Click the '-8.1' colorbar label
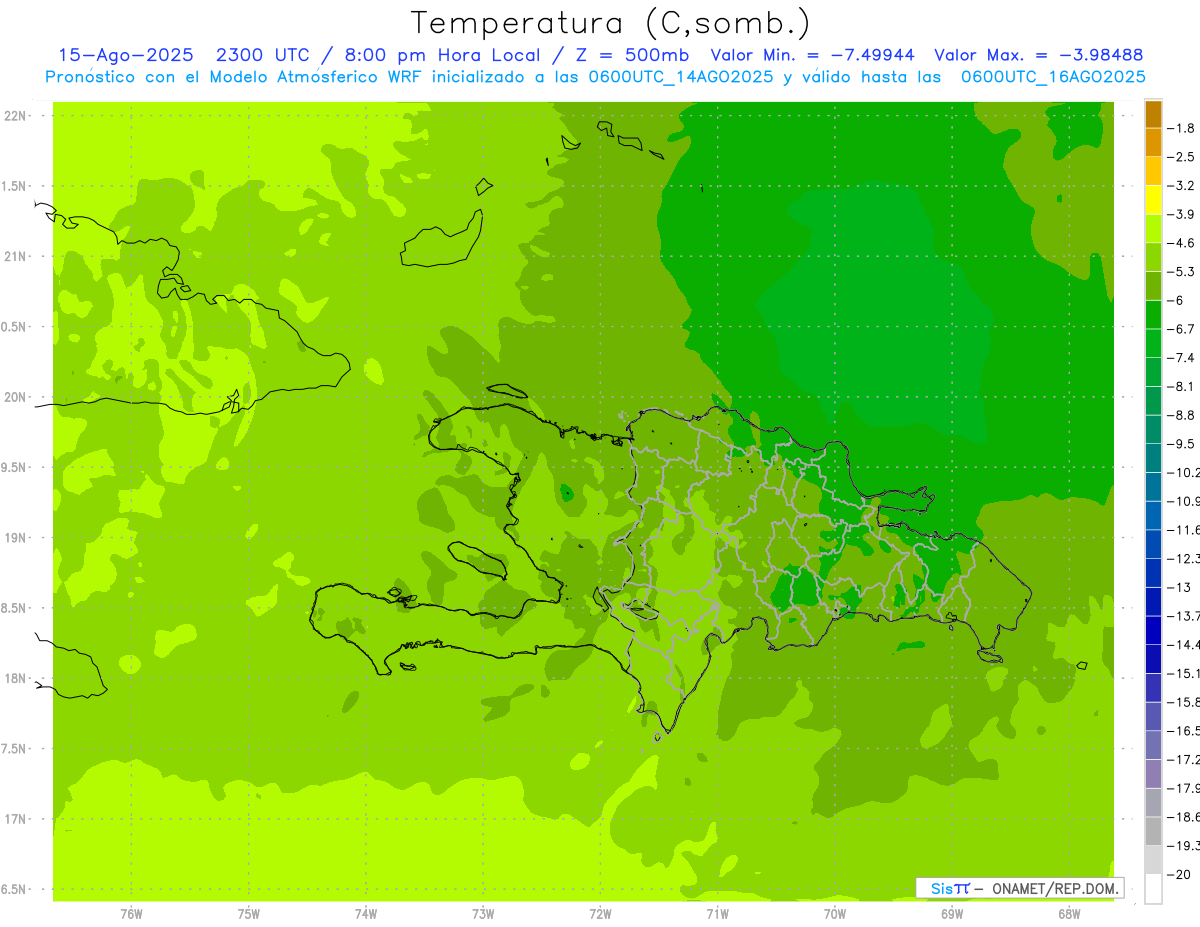The height and width of the screenshot is (927, 1200). click(x=1181, y=386)
